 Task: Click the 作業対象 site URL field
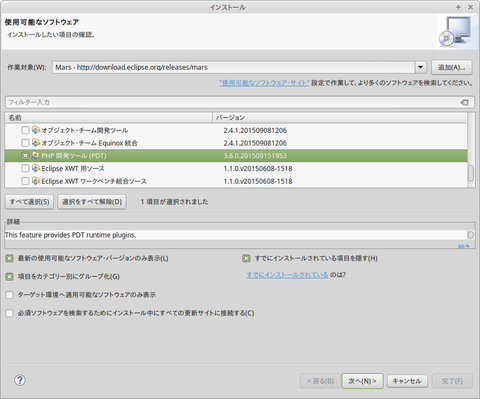[233, 67]
